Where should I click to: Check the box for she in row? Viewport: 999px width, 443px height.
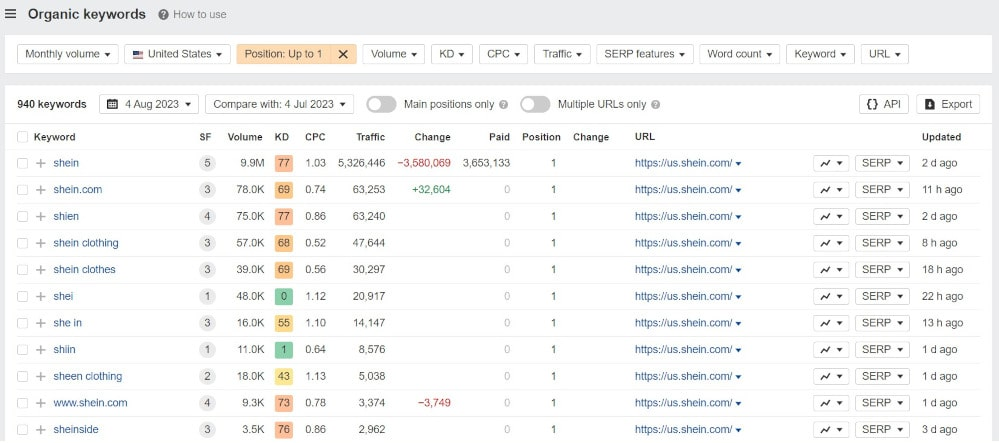[23, 323]
